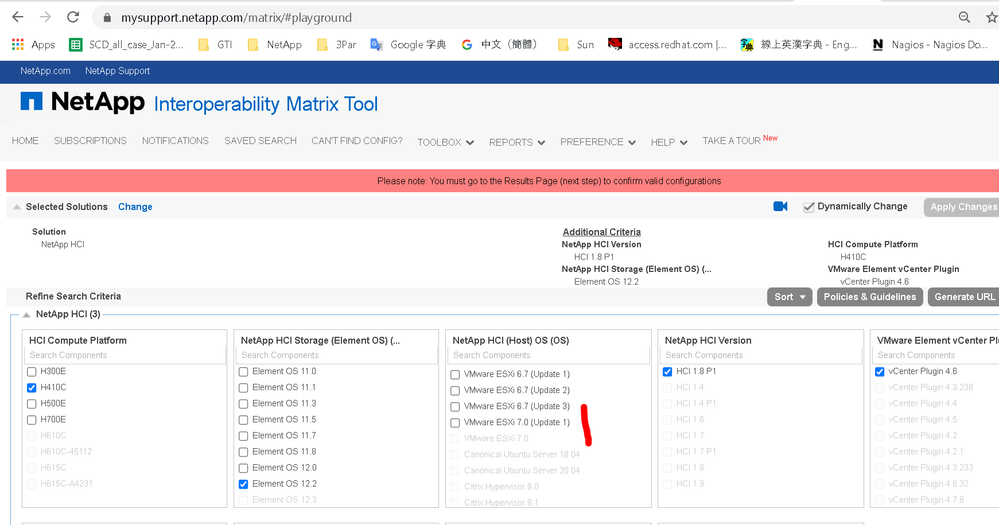
Task: Check the H300E compute platform box
Action: [x=32, y=372]
